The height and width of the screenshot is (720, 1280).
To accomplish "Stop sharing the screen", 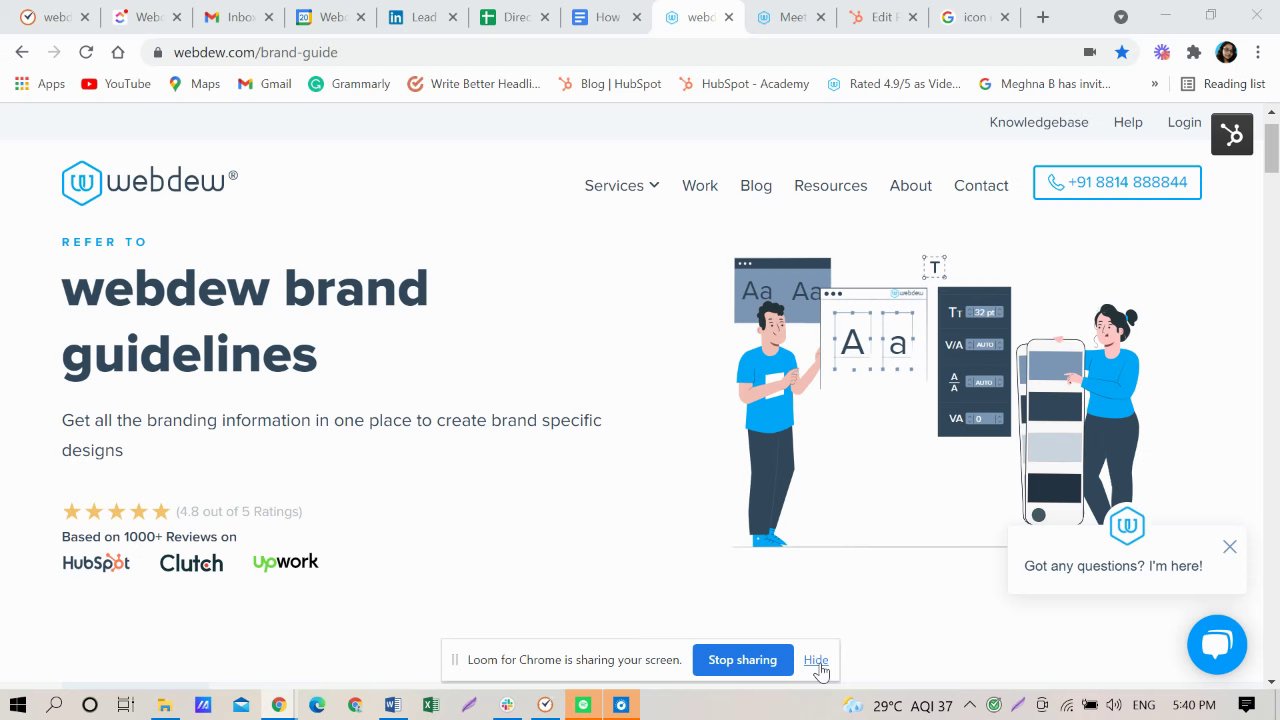I will click(x=743, y=660).
